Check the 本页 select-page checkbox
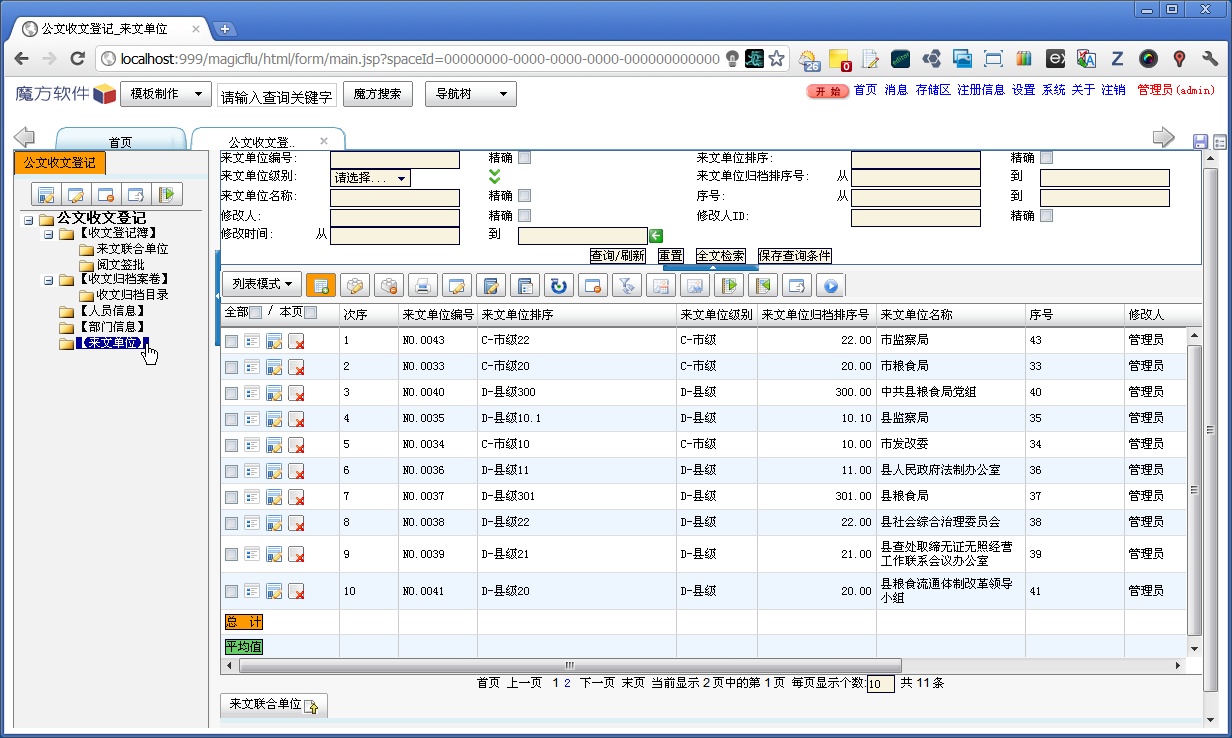This screenshot has width=1232, height=738. [x=310, y=313]
